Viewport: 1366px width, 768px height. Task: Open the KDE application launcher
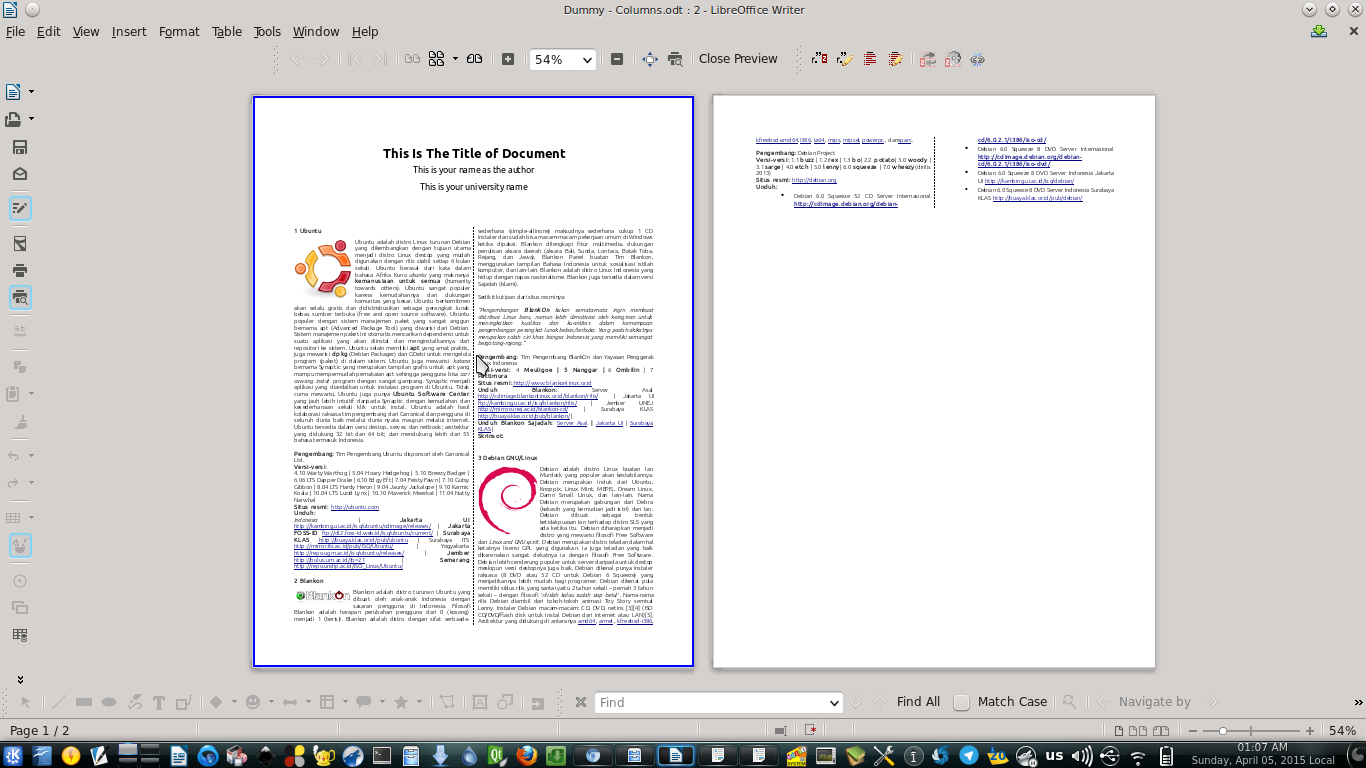point(14,756)
